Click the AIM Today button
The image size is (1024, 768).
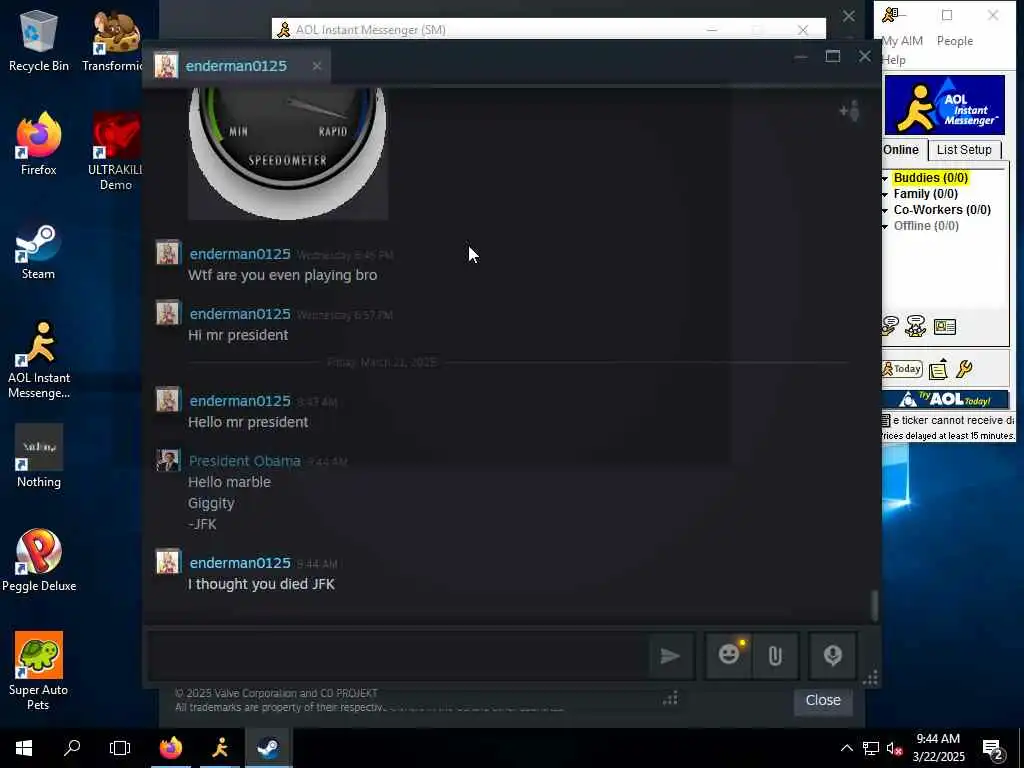pos(902,369)
